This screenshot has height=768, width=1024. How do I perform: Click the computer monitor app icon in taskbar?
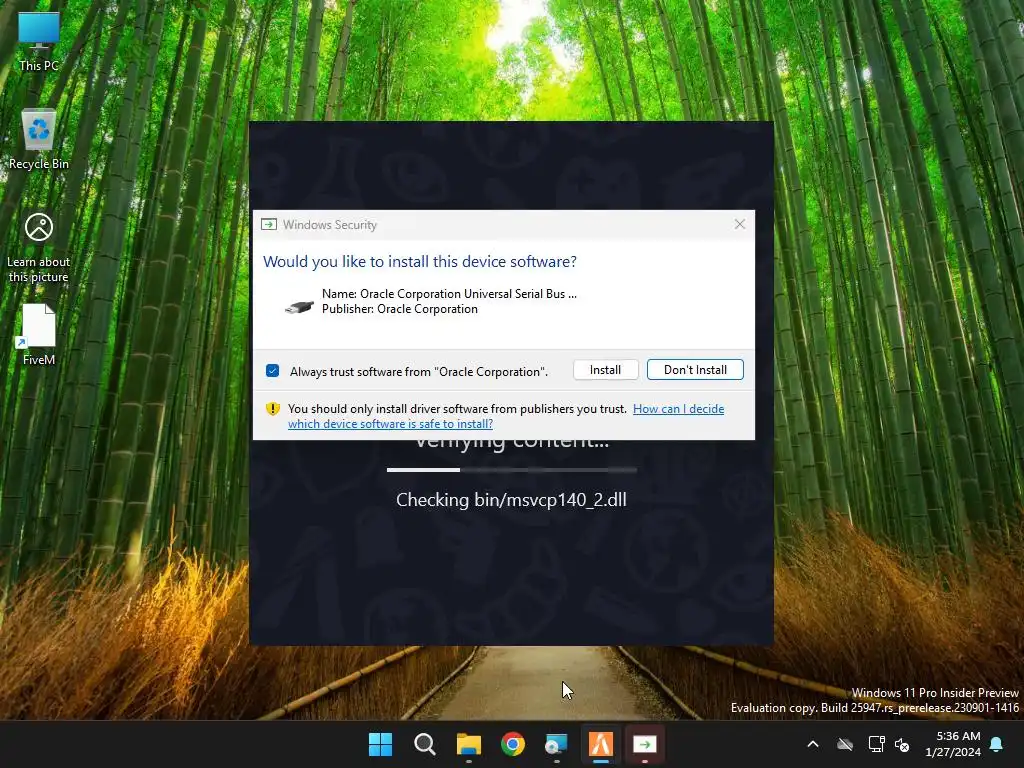coord(556,744)
